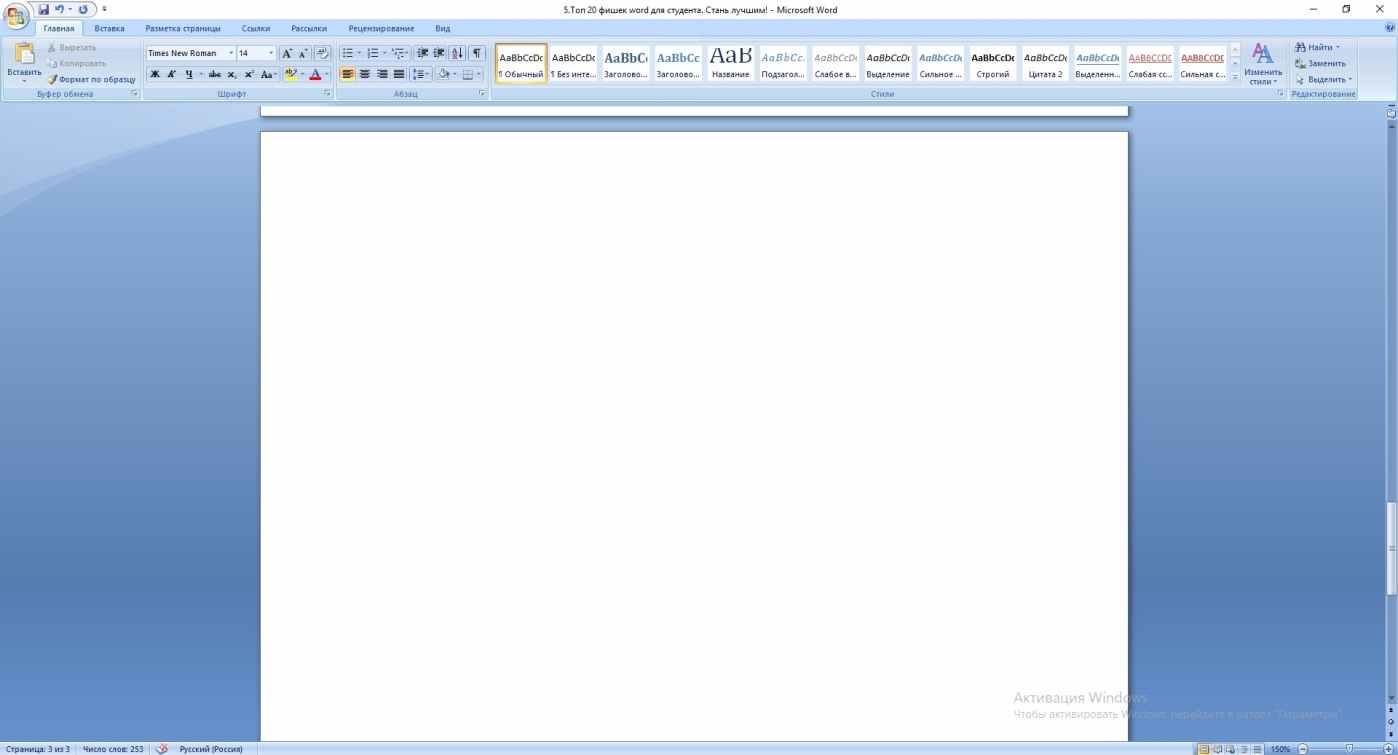This screenshot has height=755, width=1398.
Task: Toggle underline Ч formatting
Action: click(x=188, y=74)
